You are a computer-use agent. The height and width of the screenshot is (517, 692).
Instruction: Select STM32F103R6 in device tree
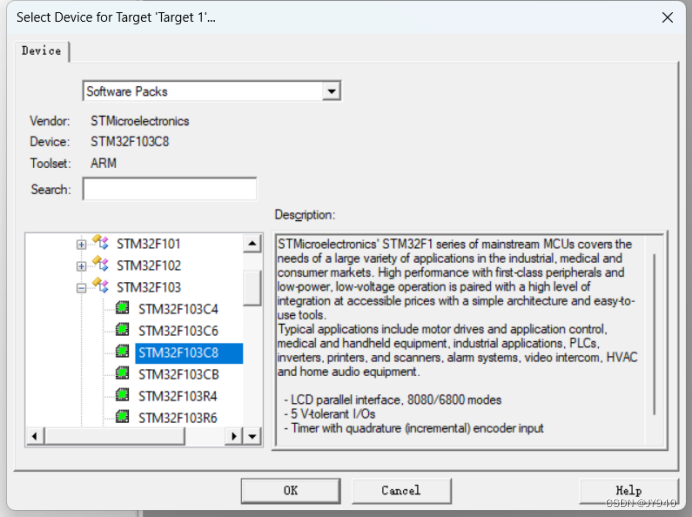[177, 418]
